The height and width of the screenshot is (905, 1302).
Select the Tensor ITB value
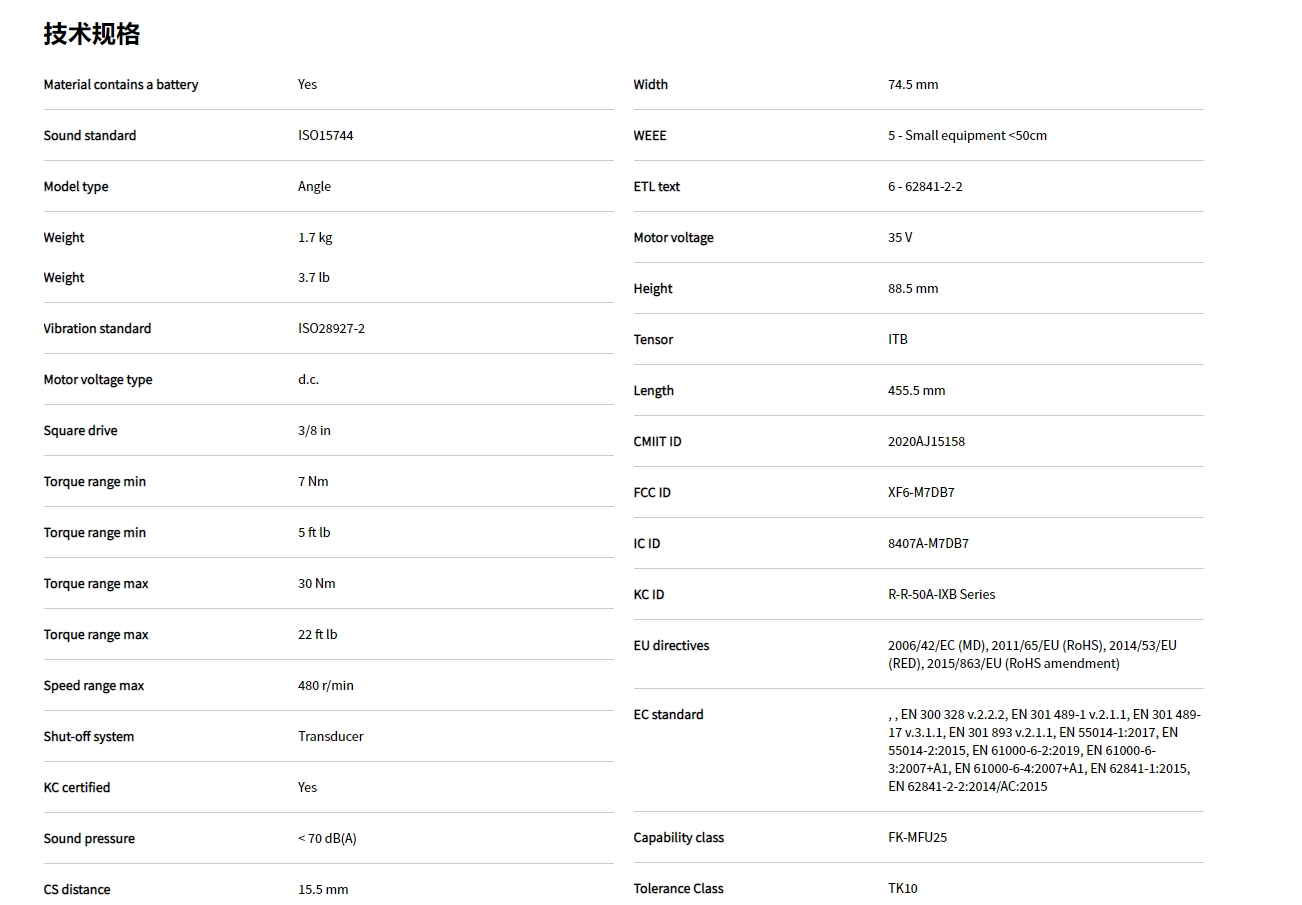897,340
